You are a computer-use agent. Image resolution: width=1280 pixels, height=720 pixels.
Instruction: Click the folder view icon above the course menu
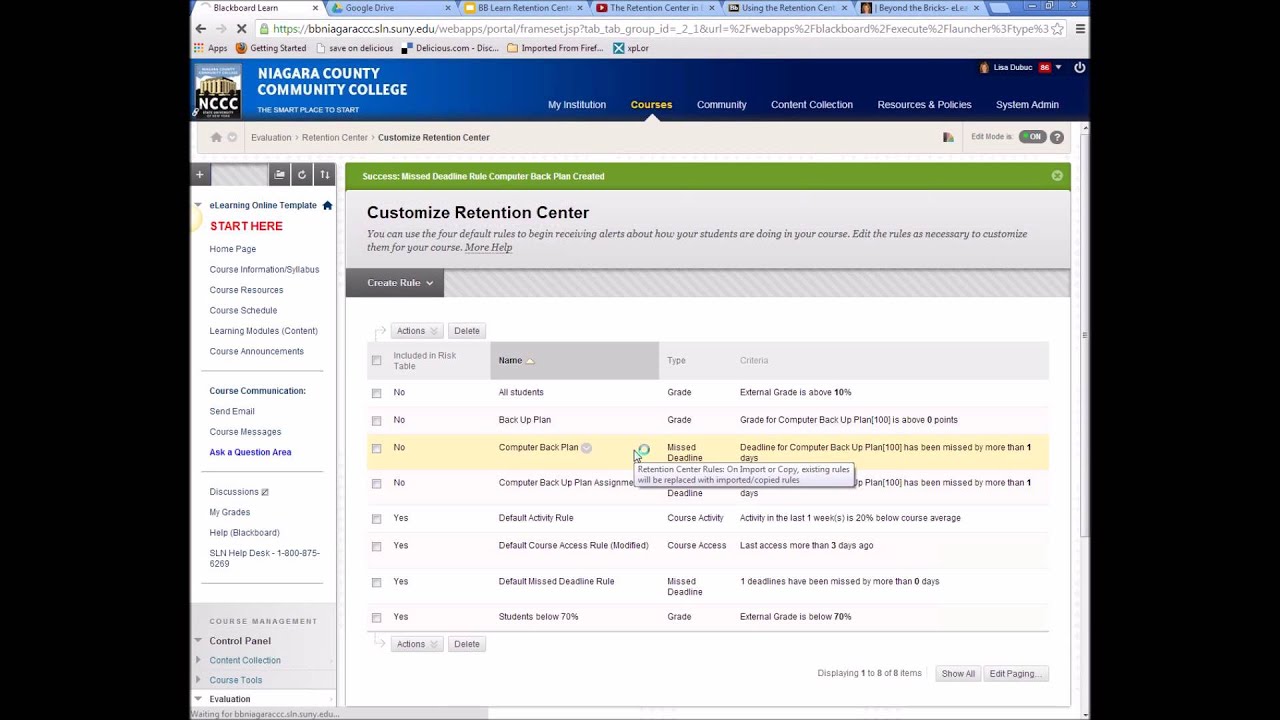[280, 175]
